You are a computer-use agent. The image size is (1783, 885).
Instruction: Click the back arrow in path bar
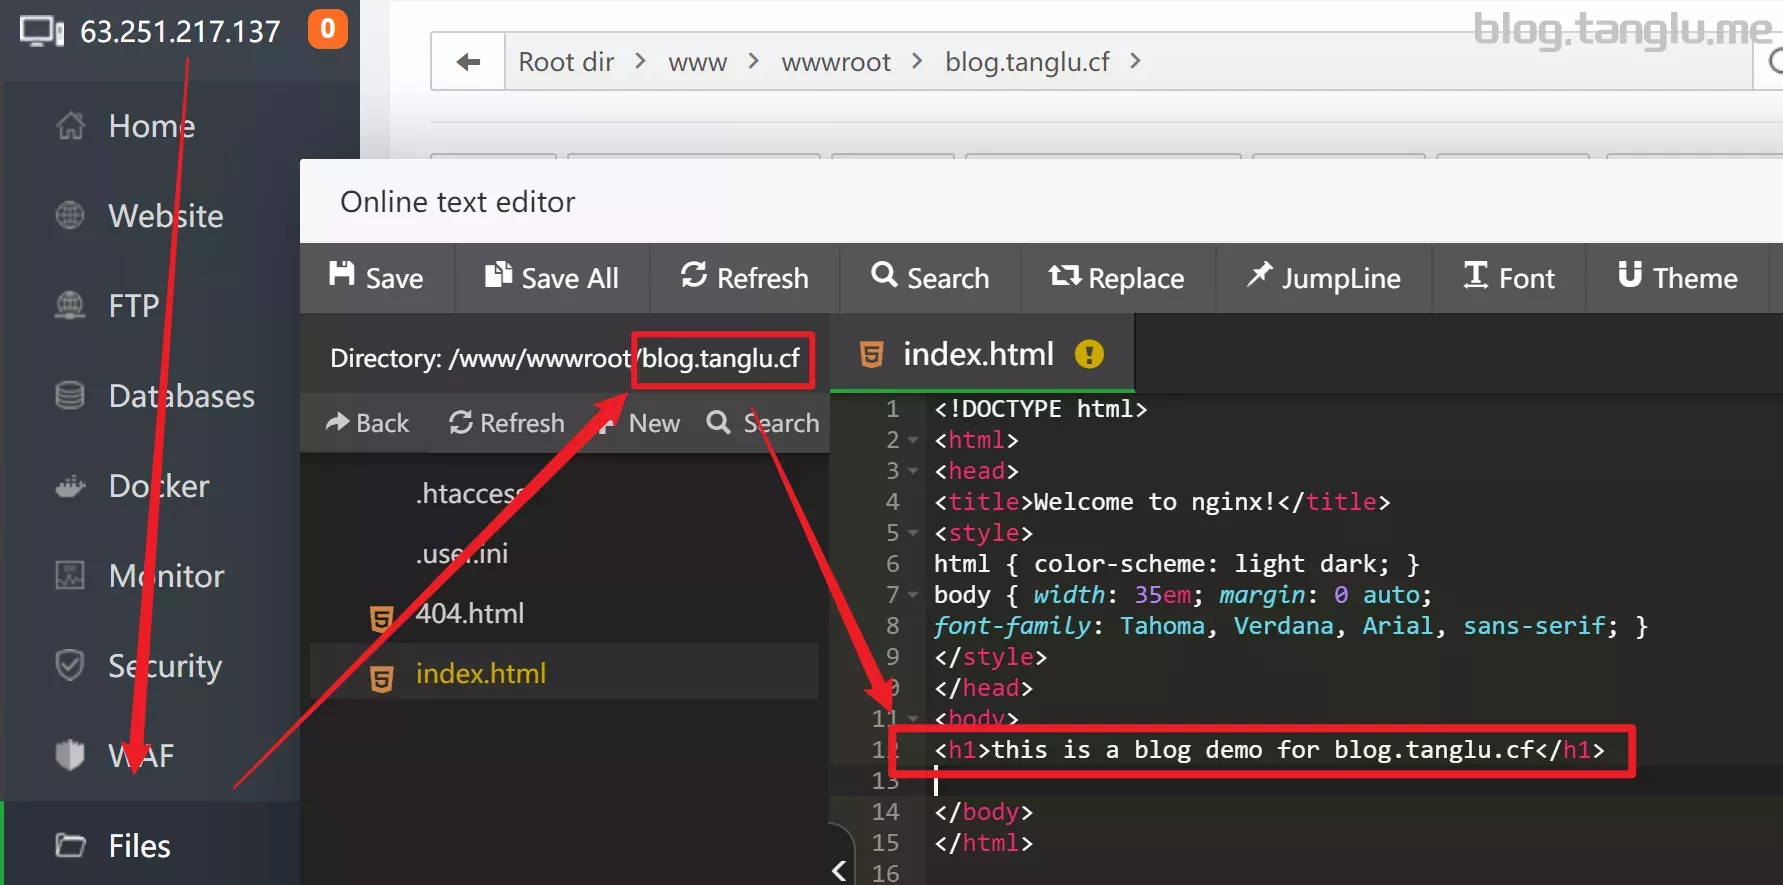[x=468, y=62]
